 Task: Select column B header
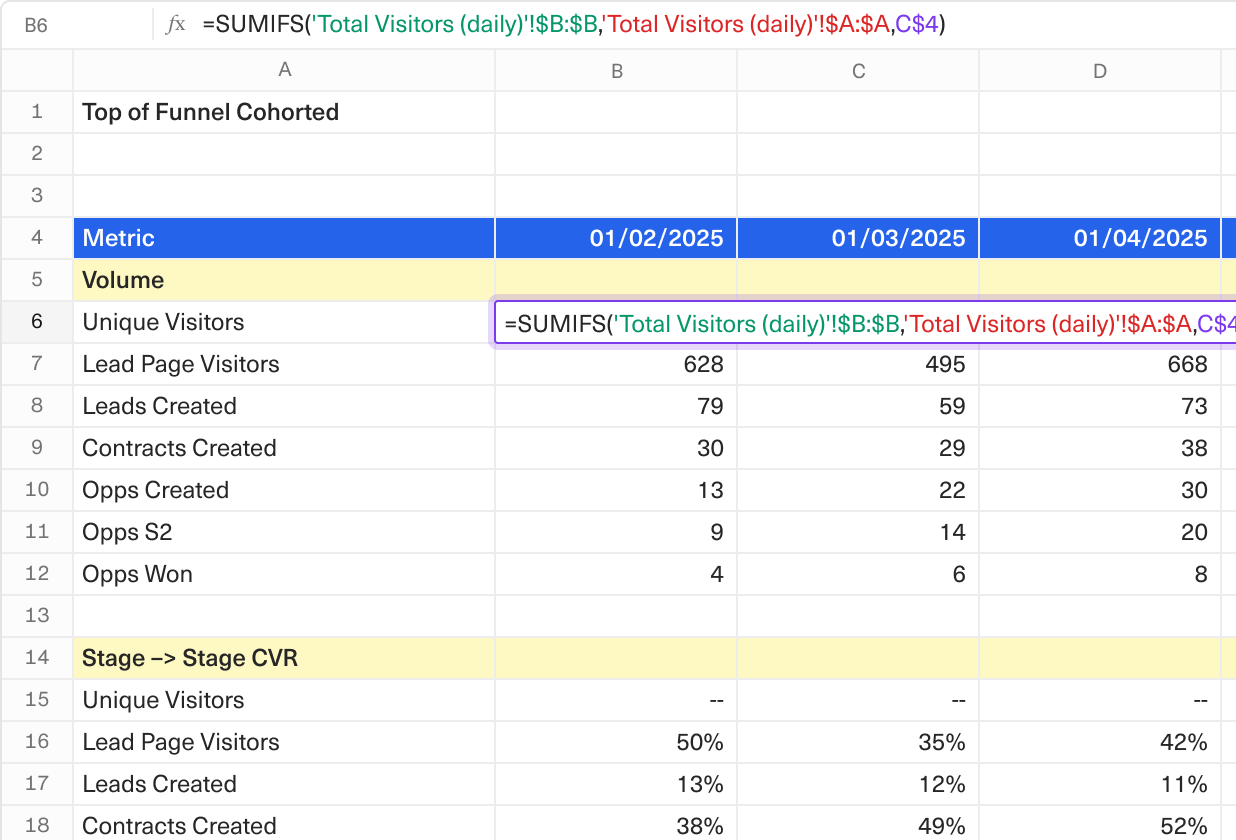(x=617, y=71)
